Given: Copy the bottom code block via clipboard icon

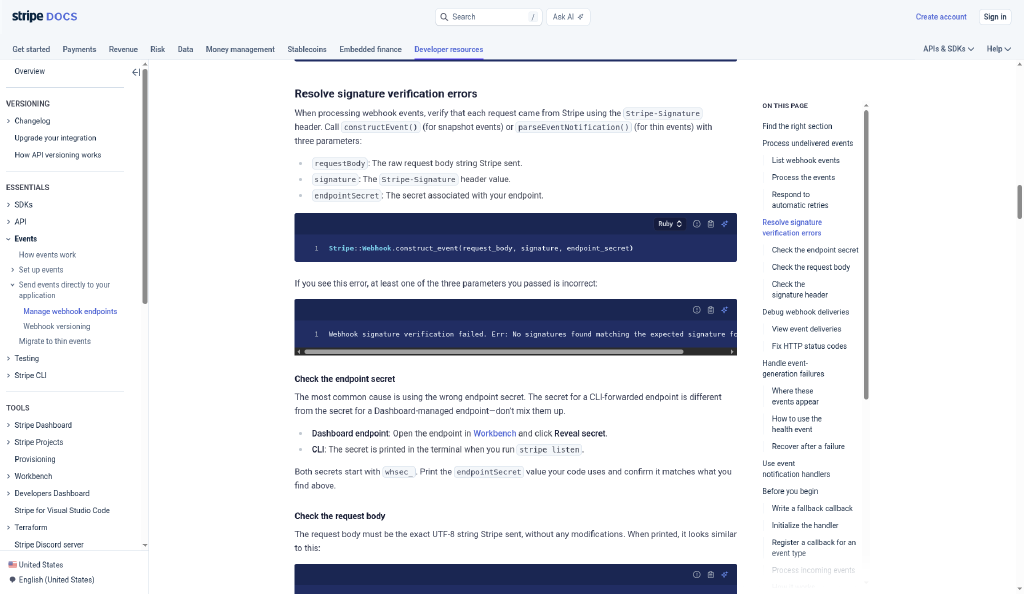Looking at the screenshot, I should coord(711,574).
